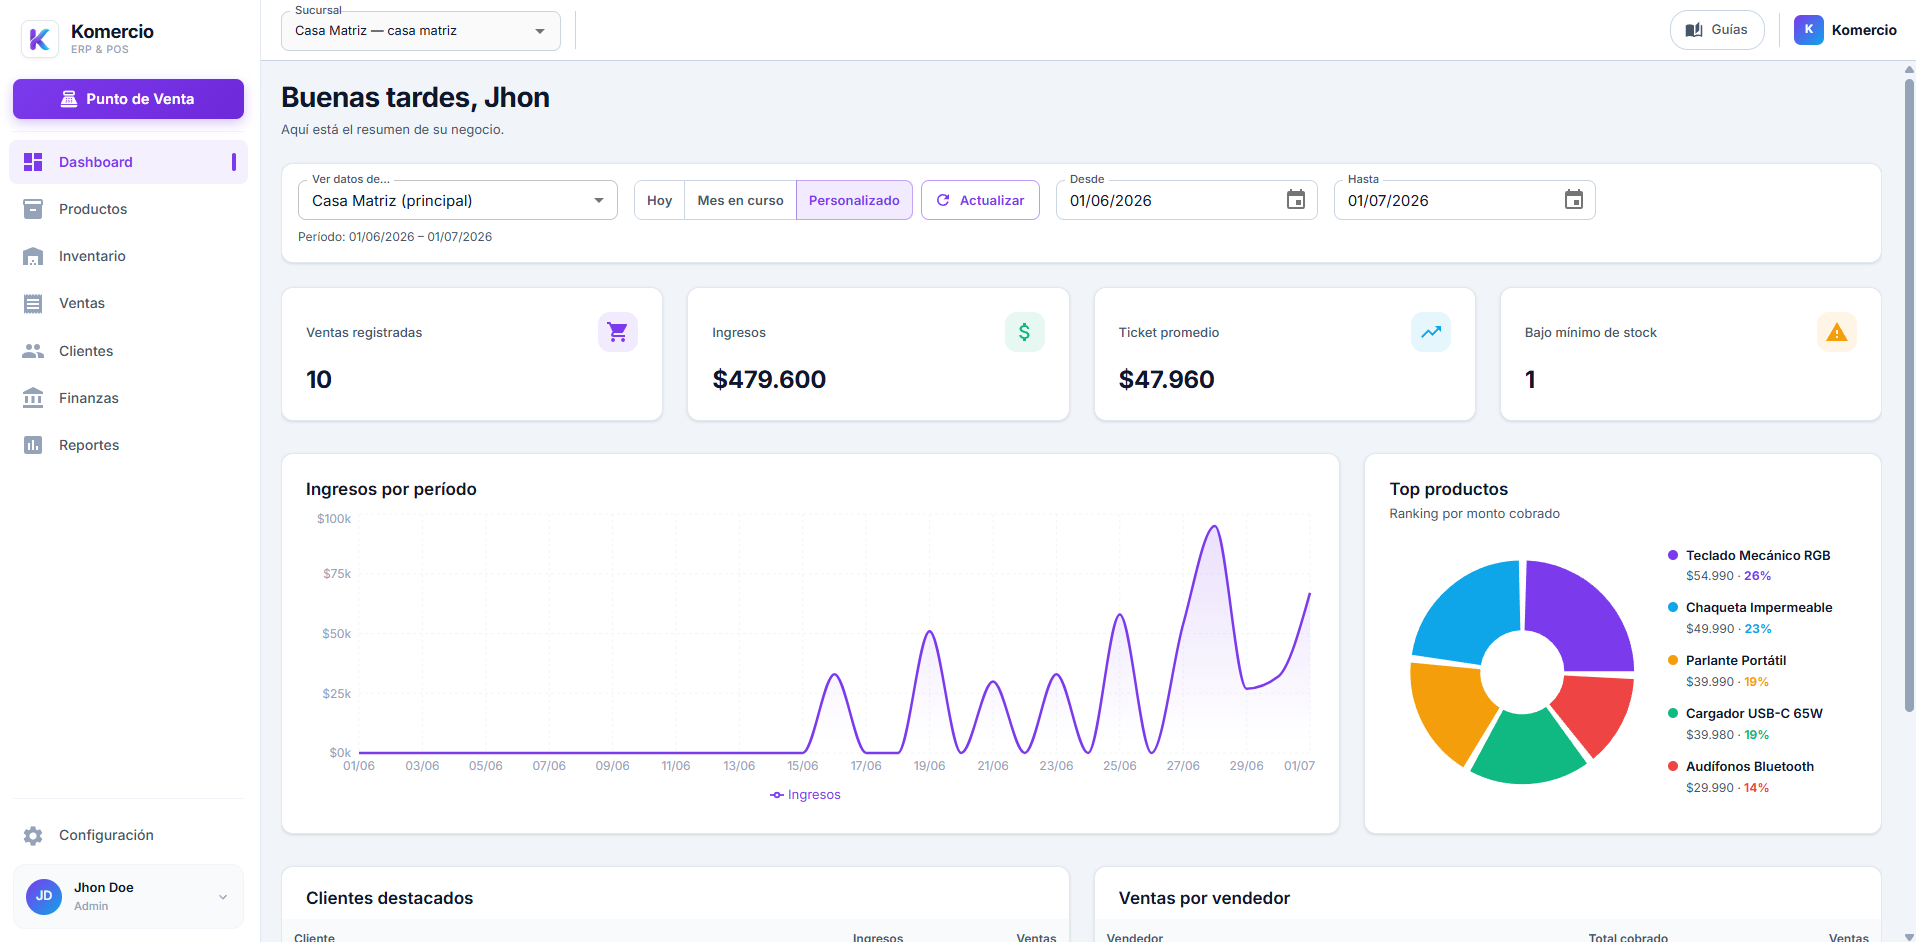The height and width of the screenshot is (942, 1916).
Task: Click the Finanzas bank icon
Action: click(33, 398)
